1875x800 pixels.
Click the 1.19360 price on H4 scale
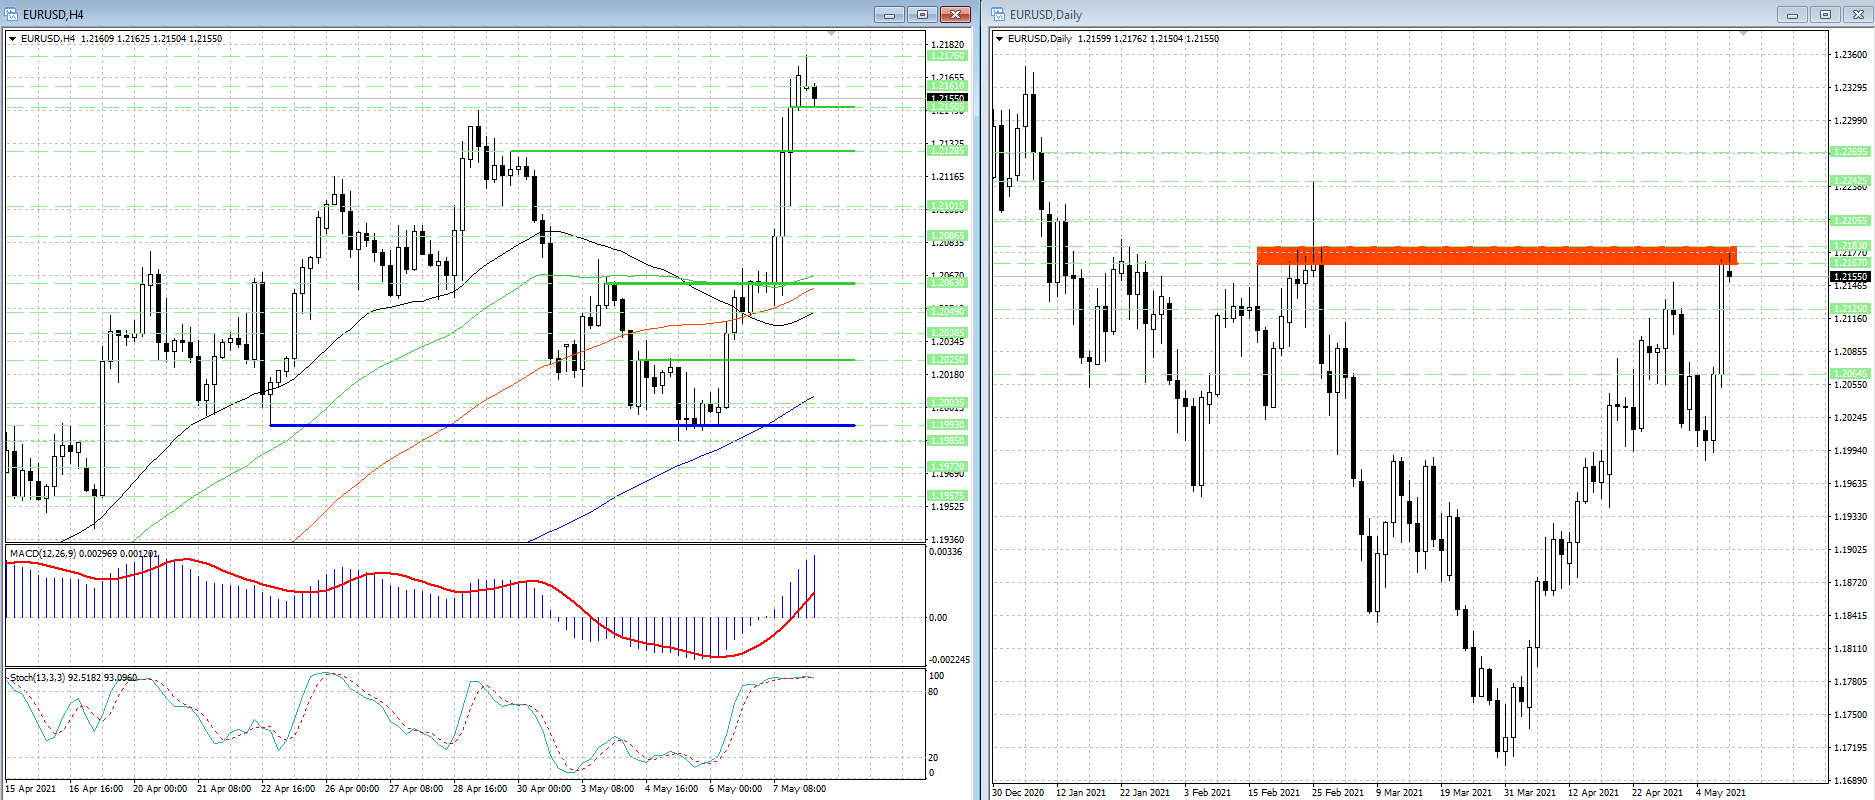[948, 540]
